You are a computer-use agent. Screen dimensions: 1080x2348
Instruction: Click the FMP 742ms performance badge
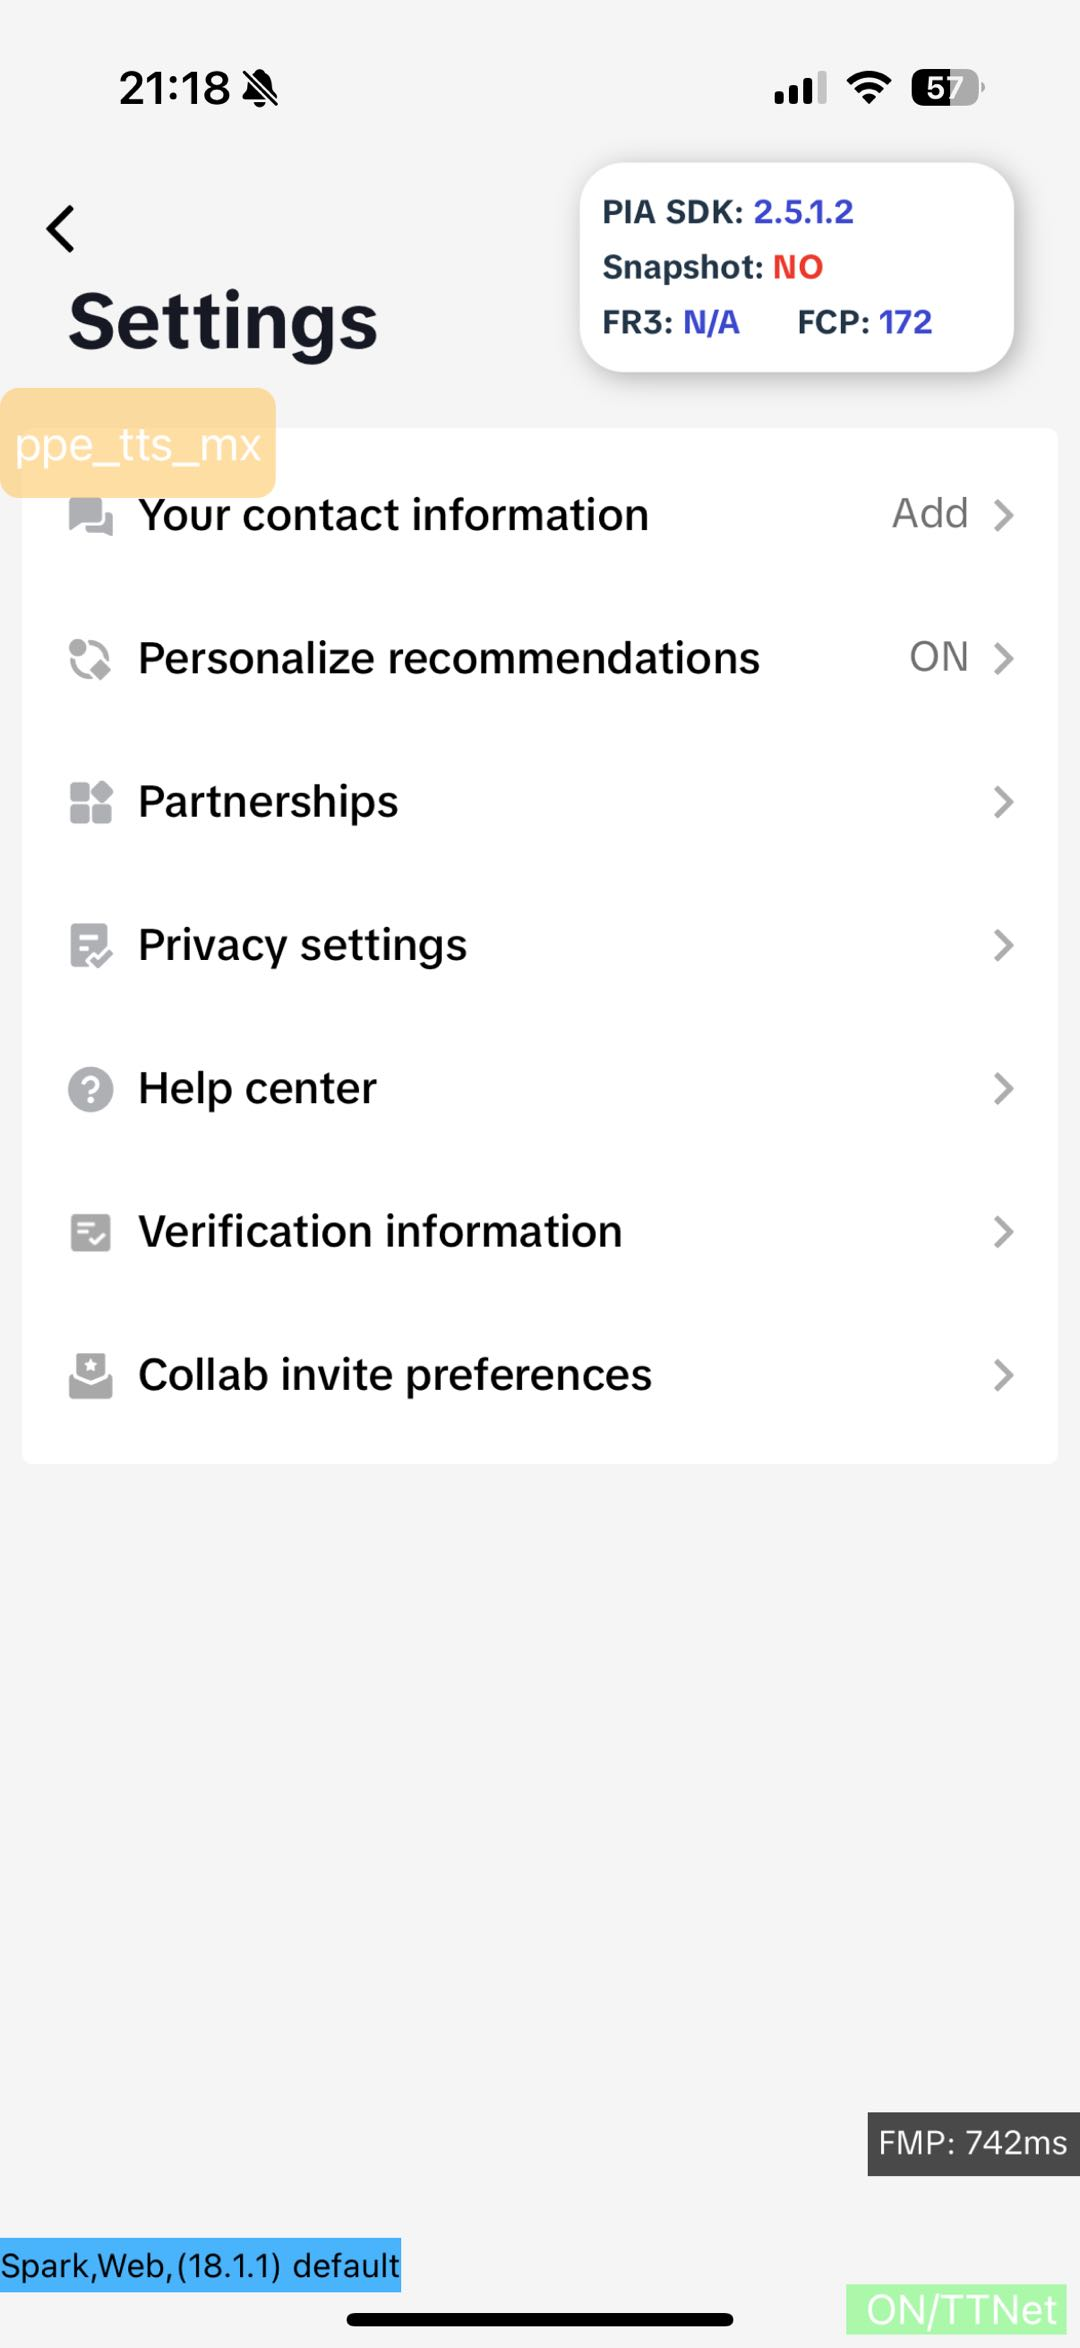pos(972,2143)
